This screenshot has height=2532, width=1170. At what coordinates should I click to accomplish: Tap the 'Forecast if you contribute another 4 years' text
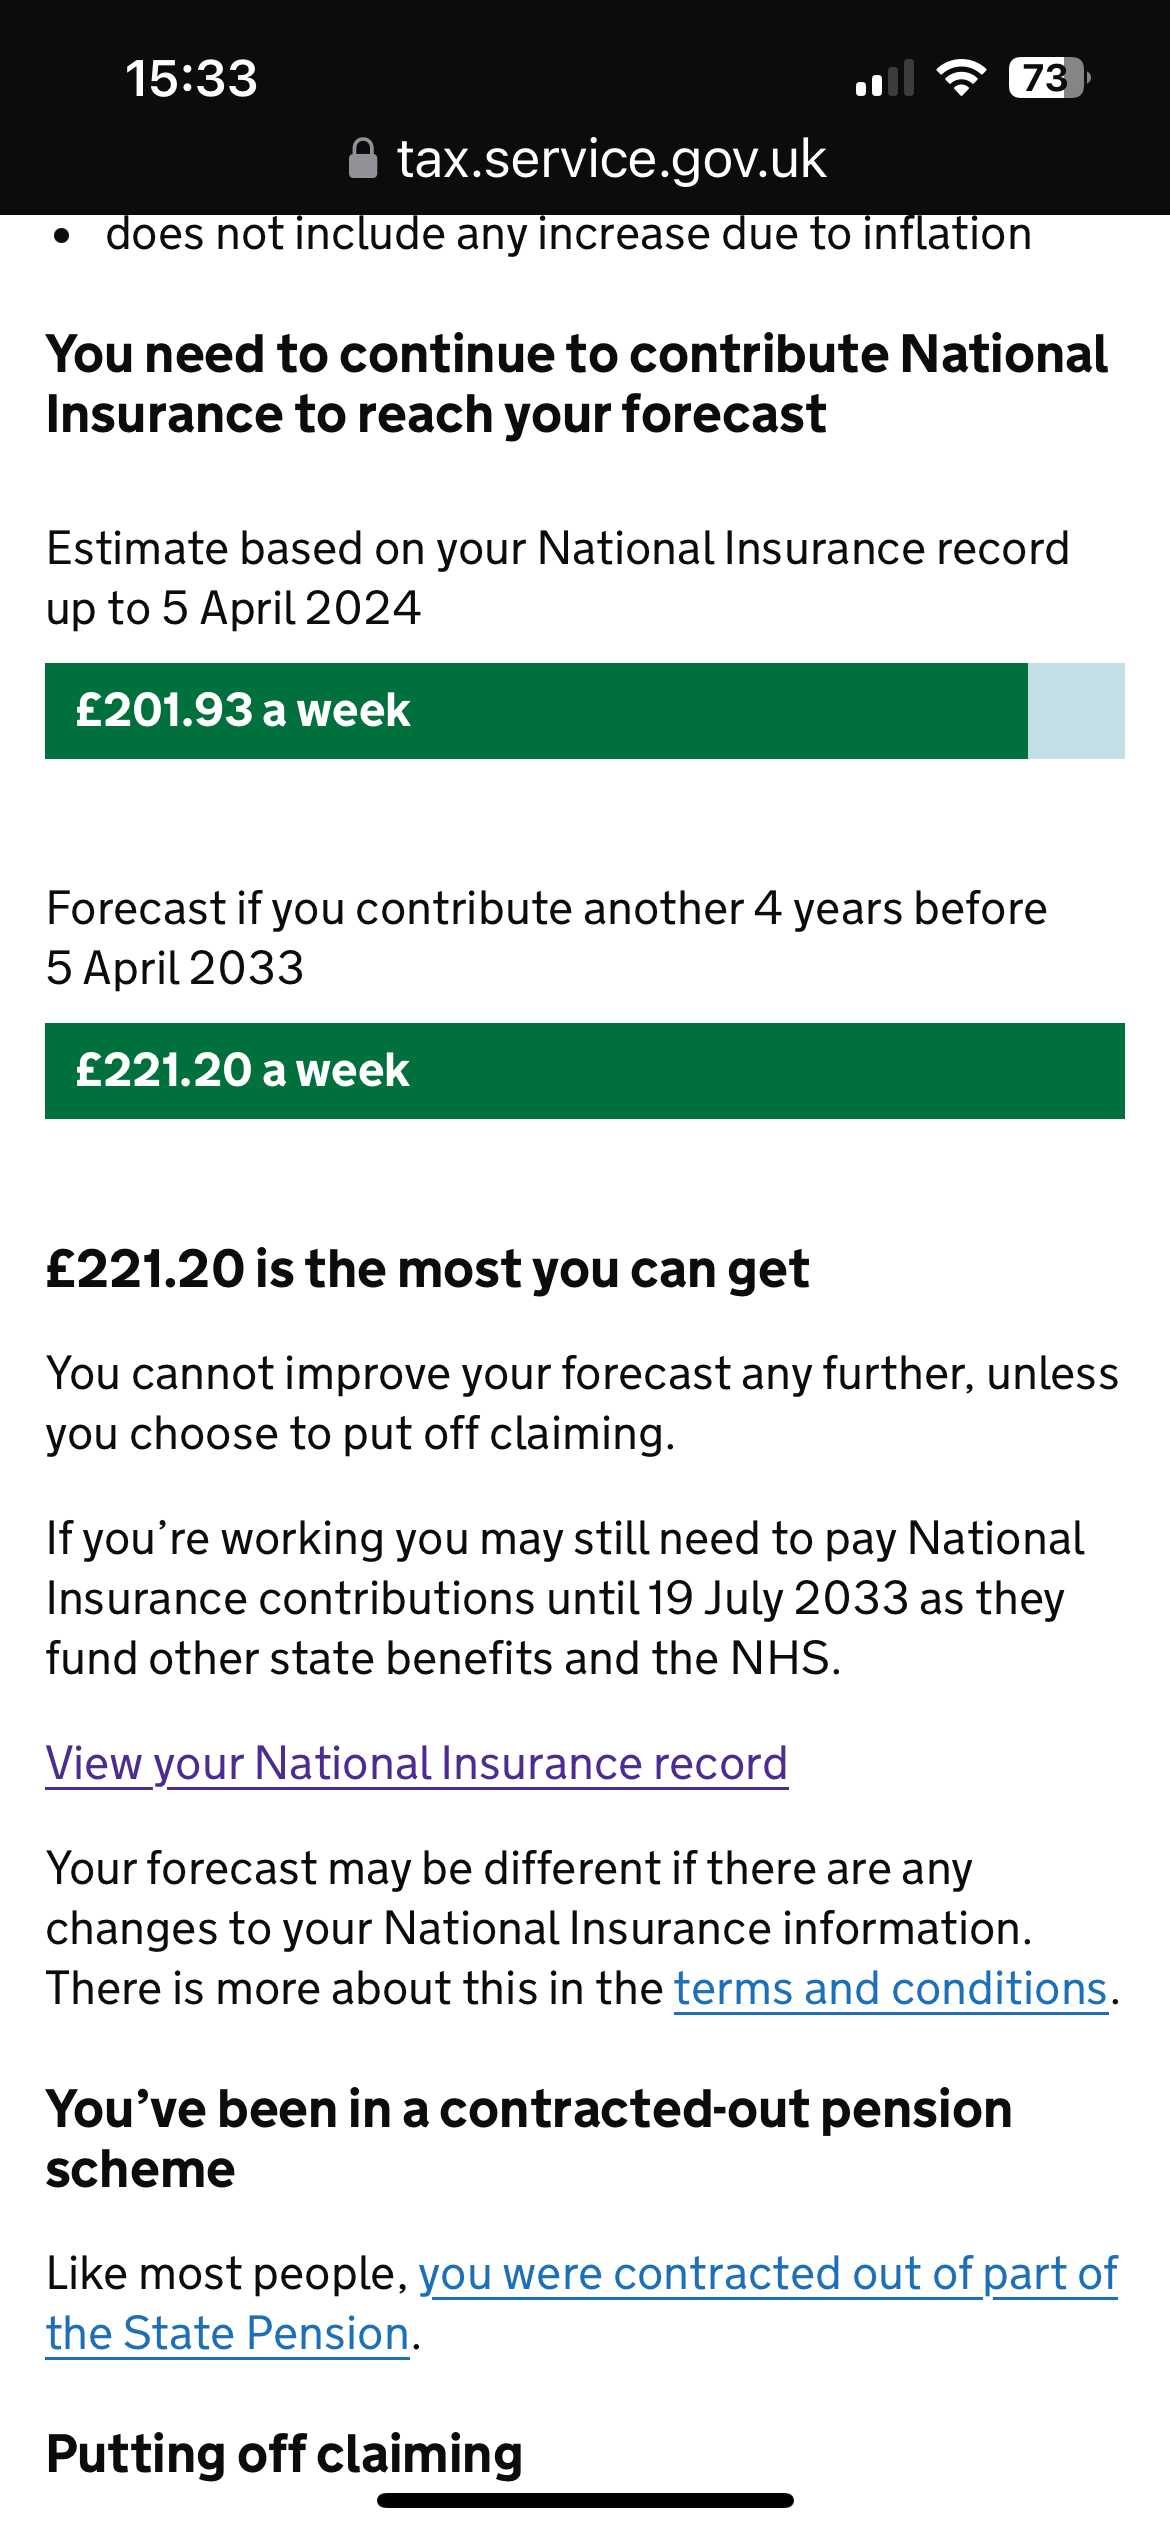click(547, 938)
